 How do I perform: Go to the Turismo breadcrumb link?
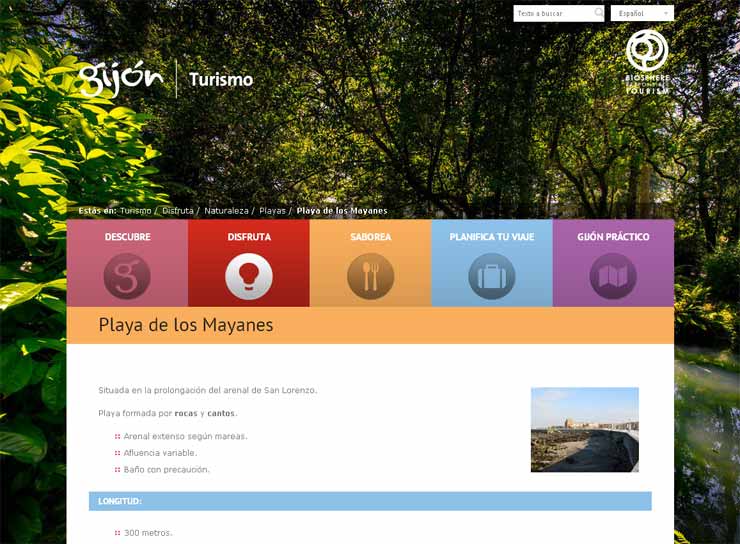click(135, 211)
